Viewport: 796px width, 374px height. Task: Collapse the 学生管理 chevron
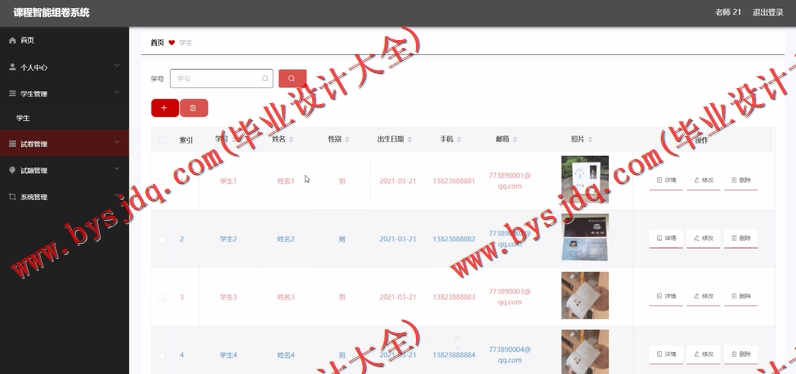(117, 92)
